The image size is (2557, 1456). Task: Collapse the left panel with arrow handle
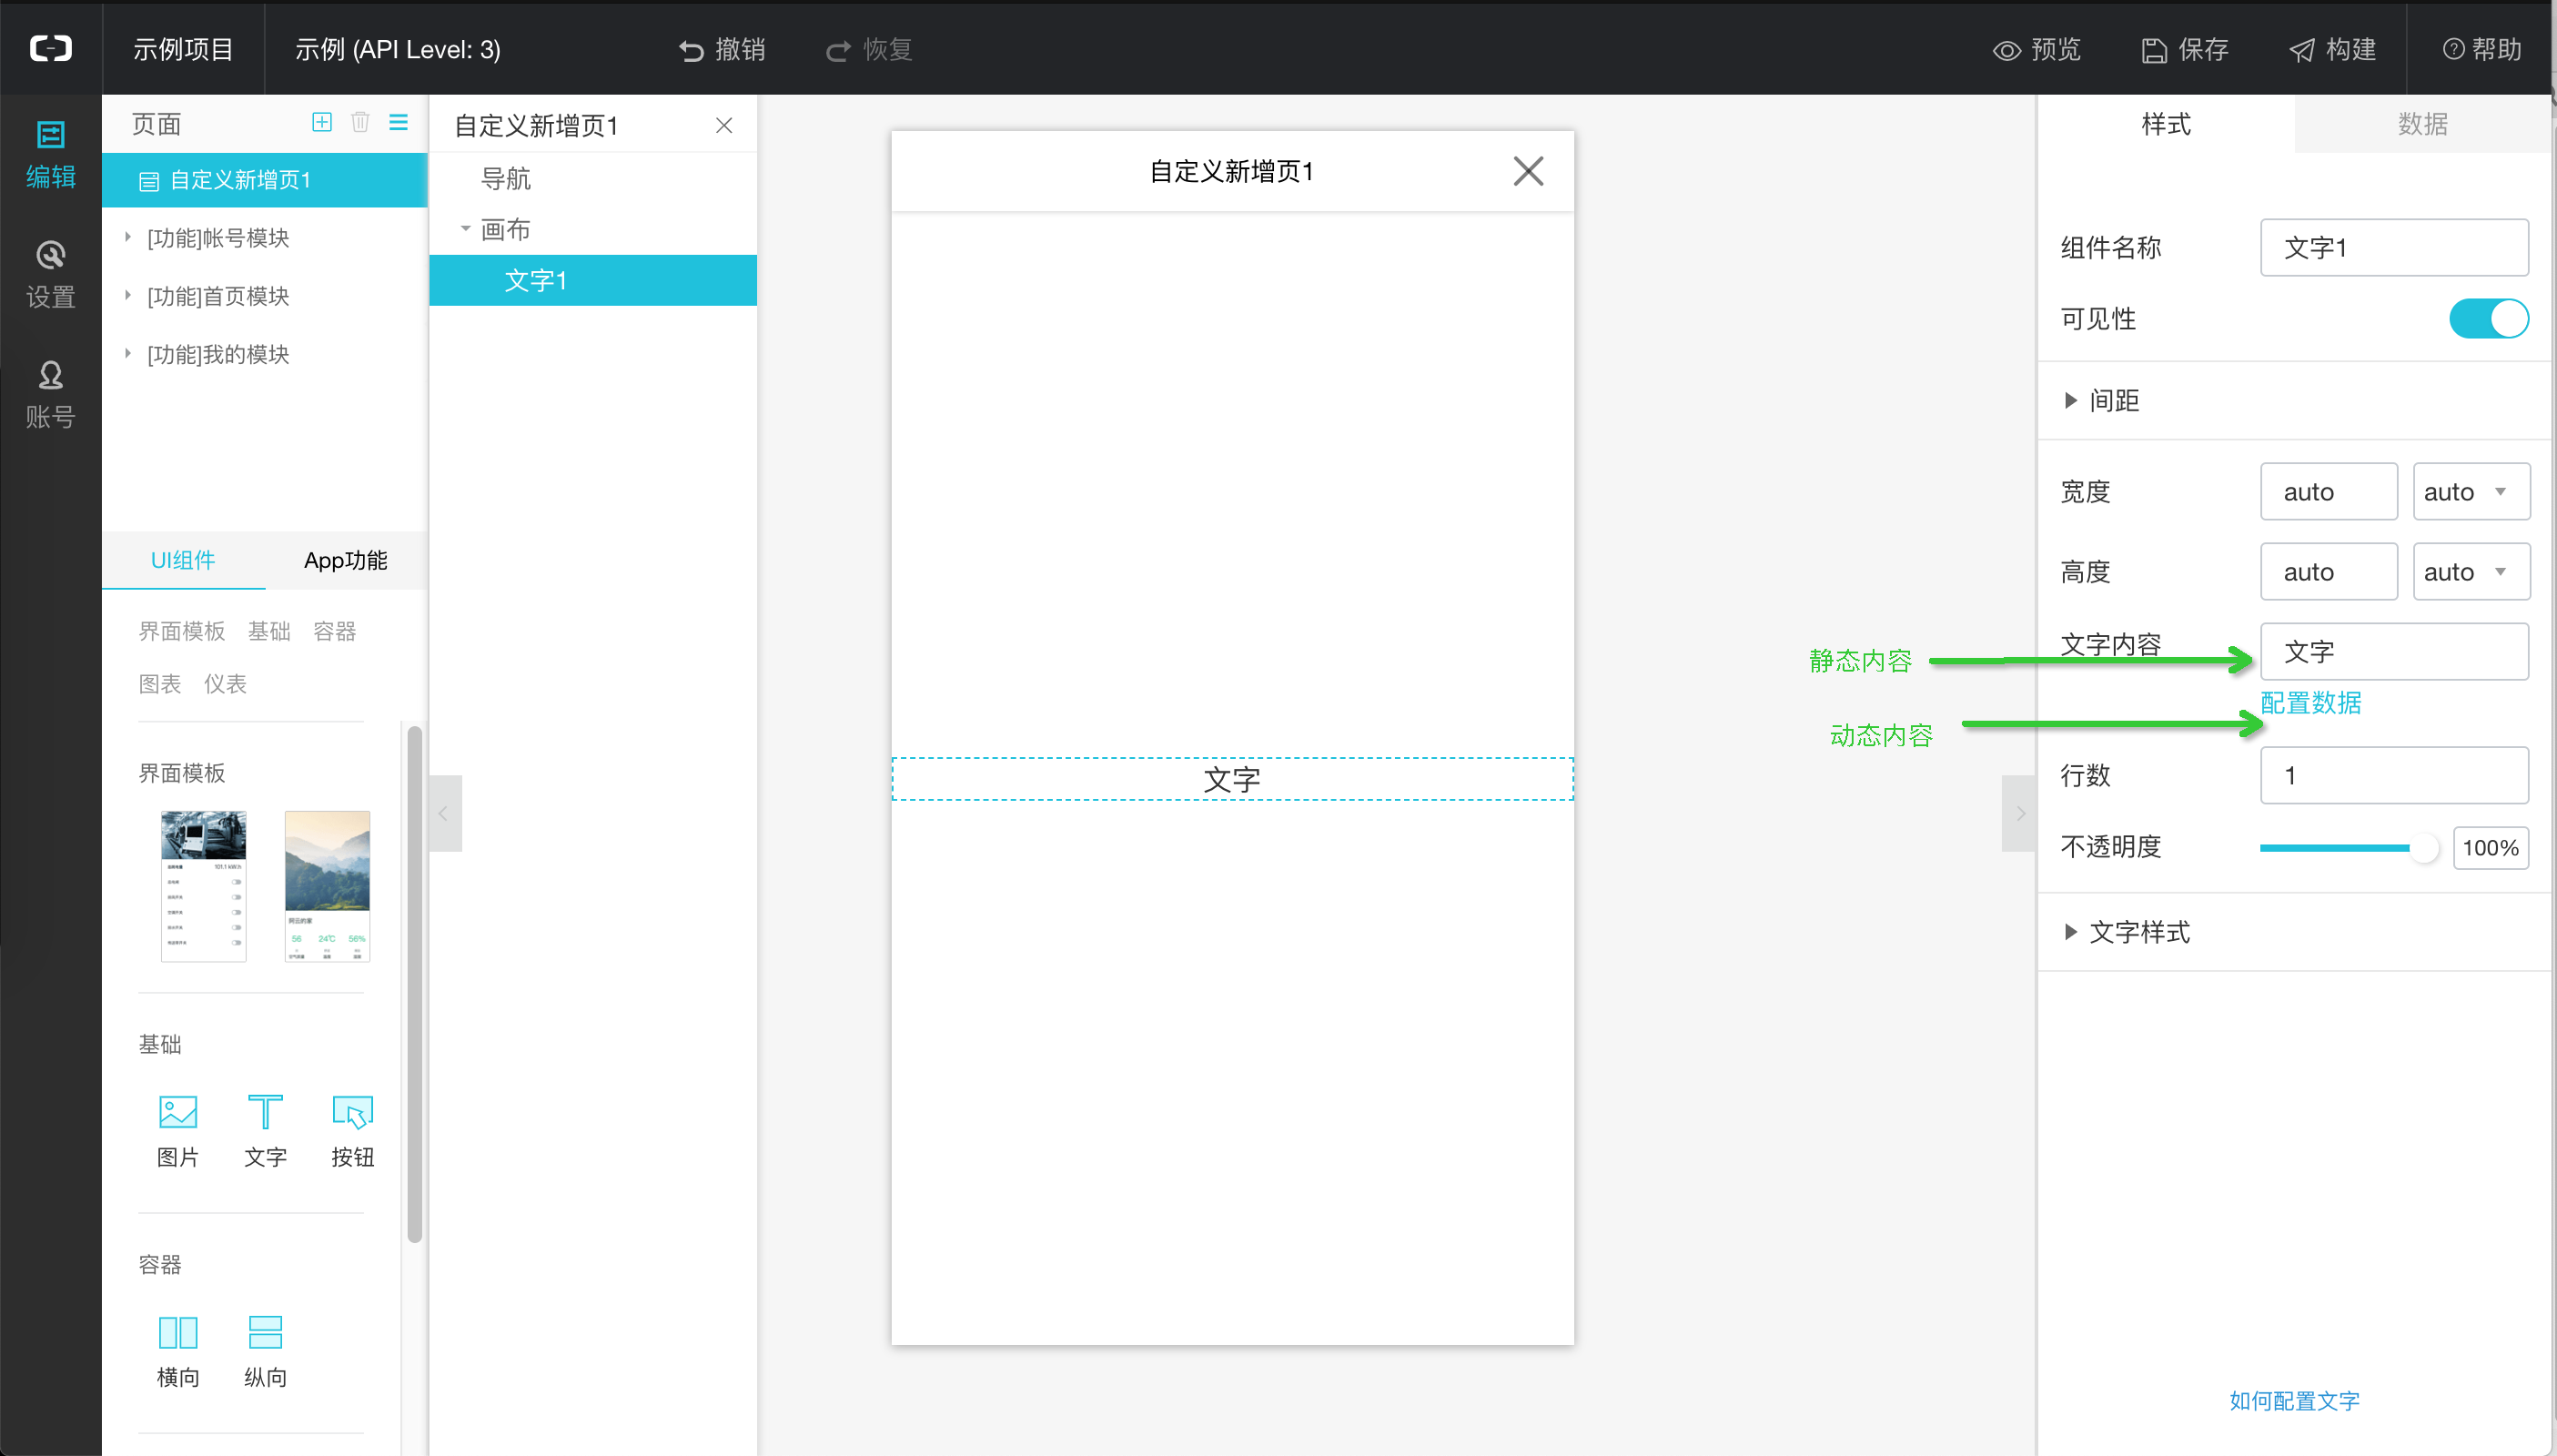coord(444,813)
